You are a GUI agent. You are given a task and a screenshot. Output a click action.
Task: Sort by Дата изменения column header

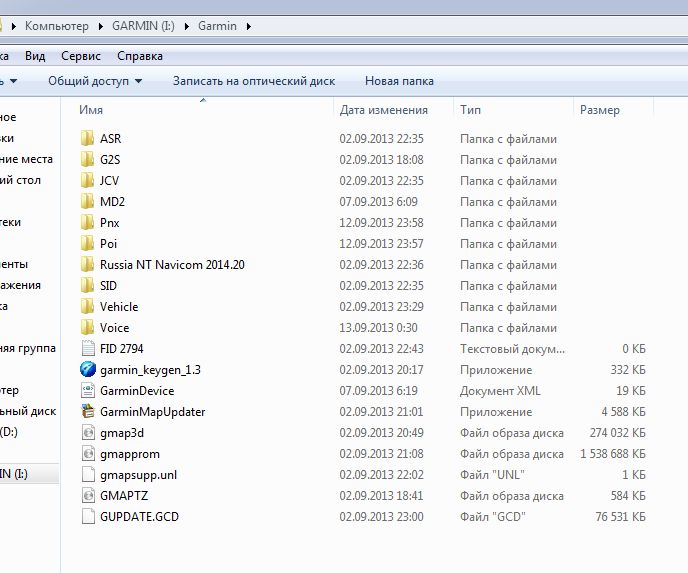pos(383,110)
